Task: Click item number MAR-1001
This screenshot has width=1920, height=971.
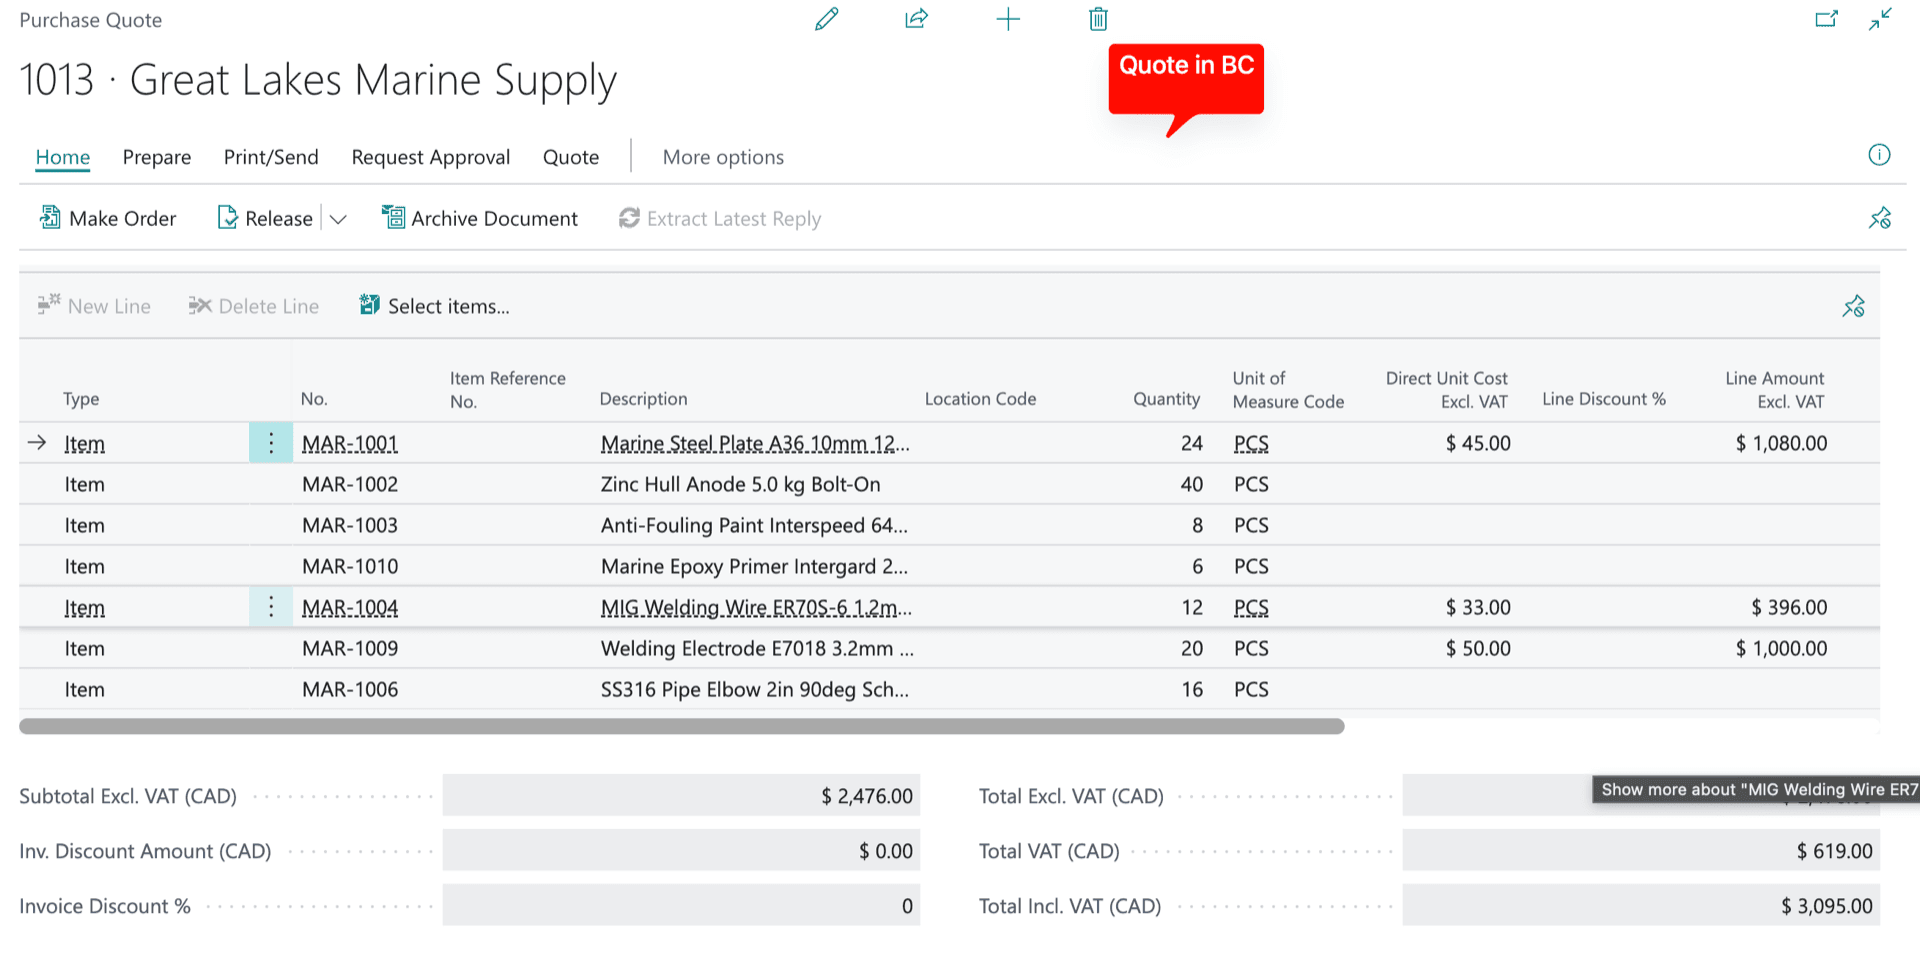Action: point(350,443)
